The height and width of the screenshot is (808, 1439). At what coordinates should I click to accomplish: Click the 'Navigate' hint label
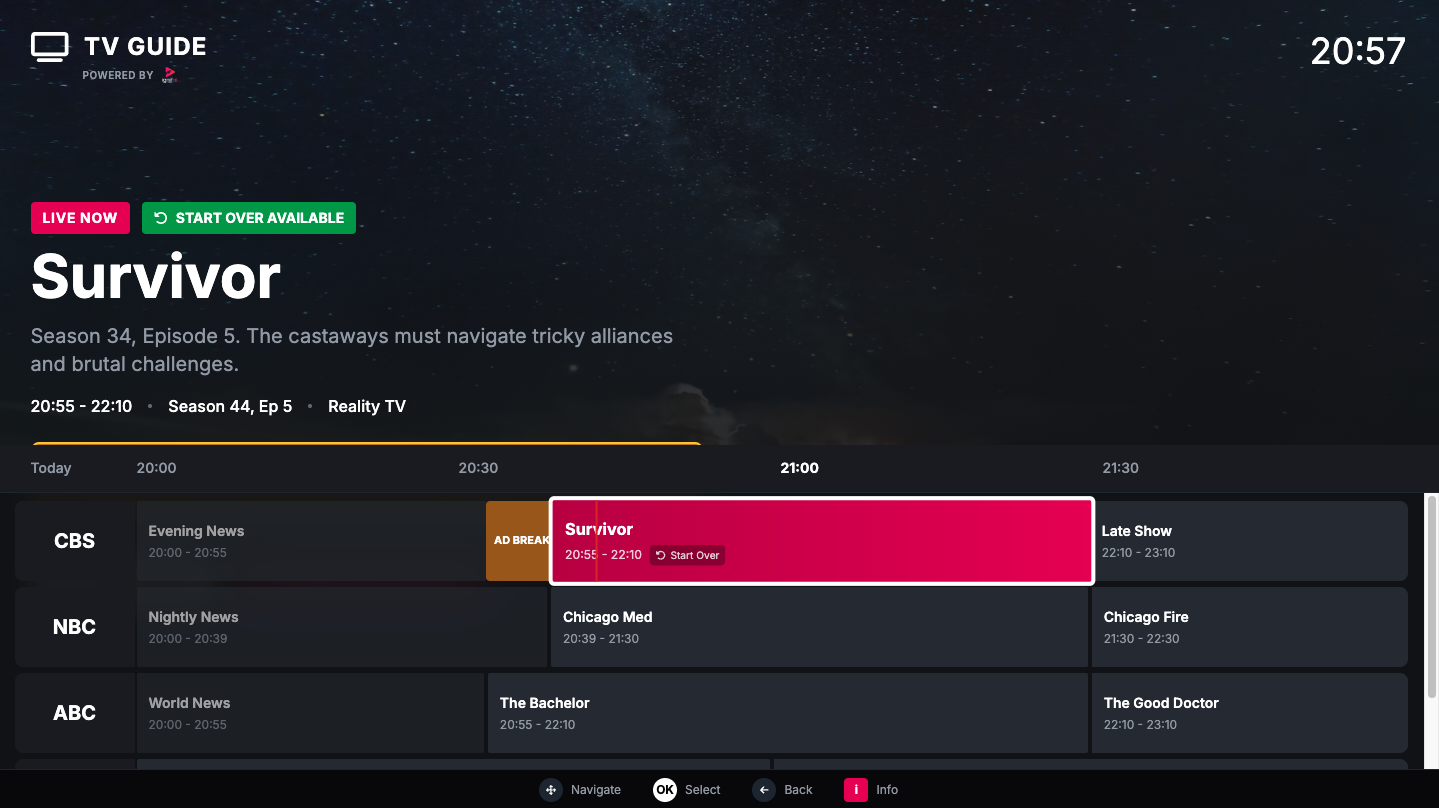coord(596,790)
